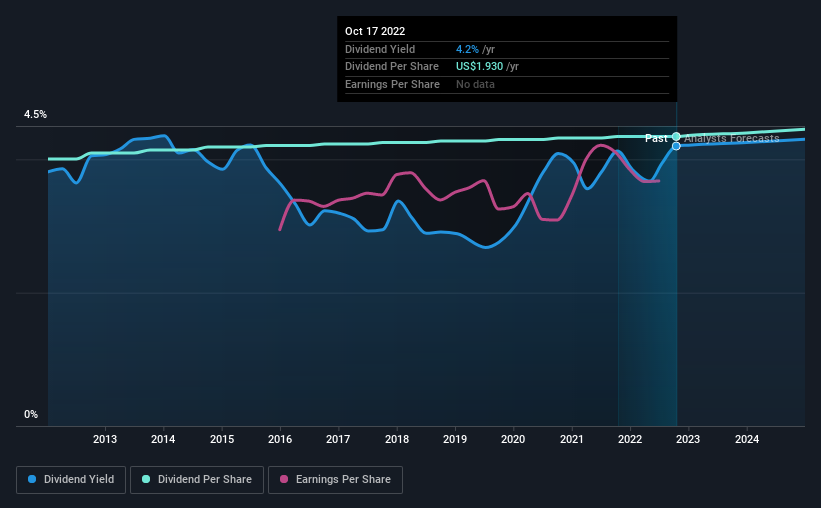The height and width of the screenshot is (508, 821).
Task: Click the blue Dividend Yield legend dot
Action: click(x=32, y=479)
